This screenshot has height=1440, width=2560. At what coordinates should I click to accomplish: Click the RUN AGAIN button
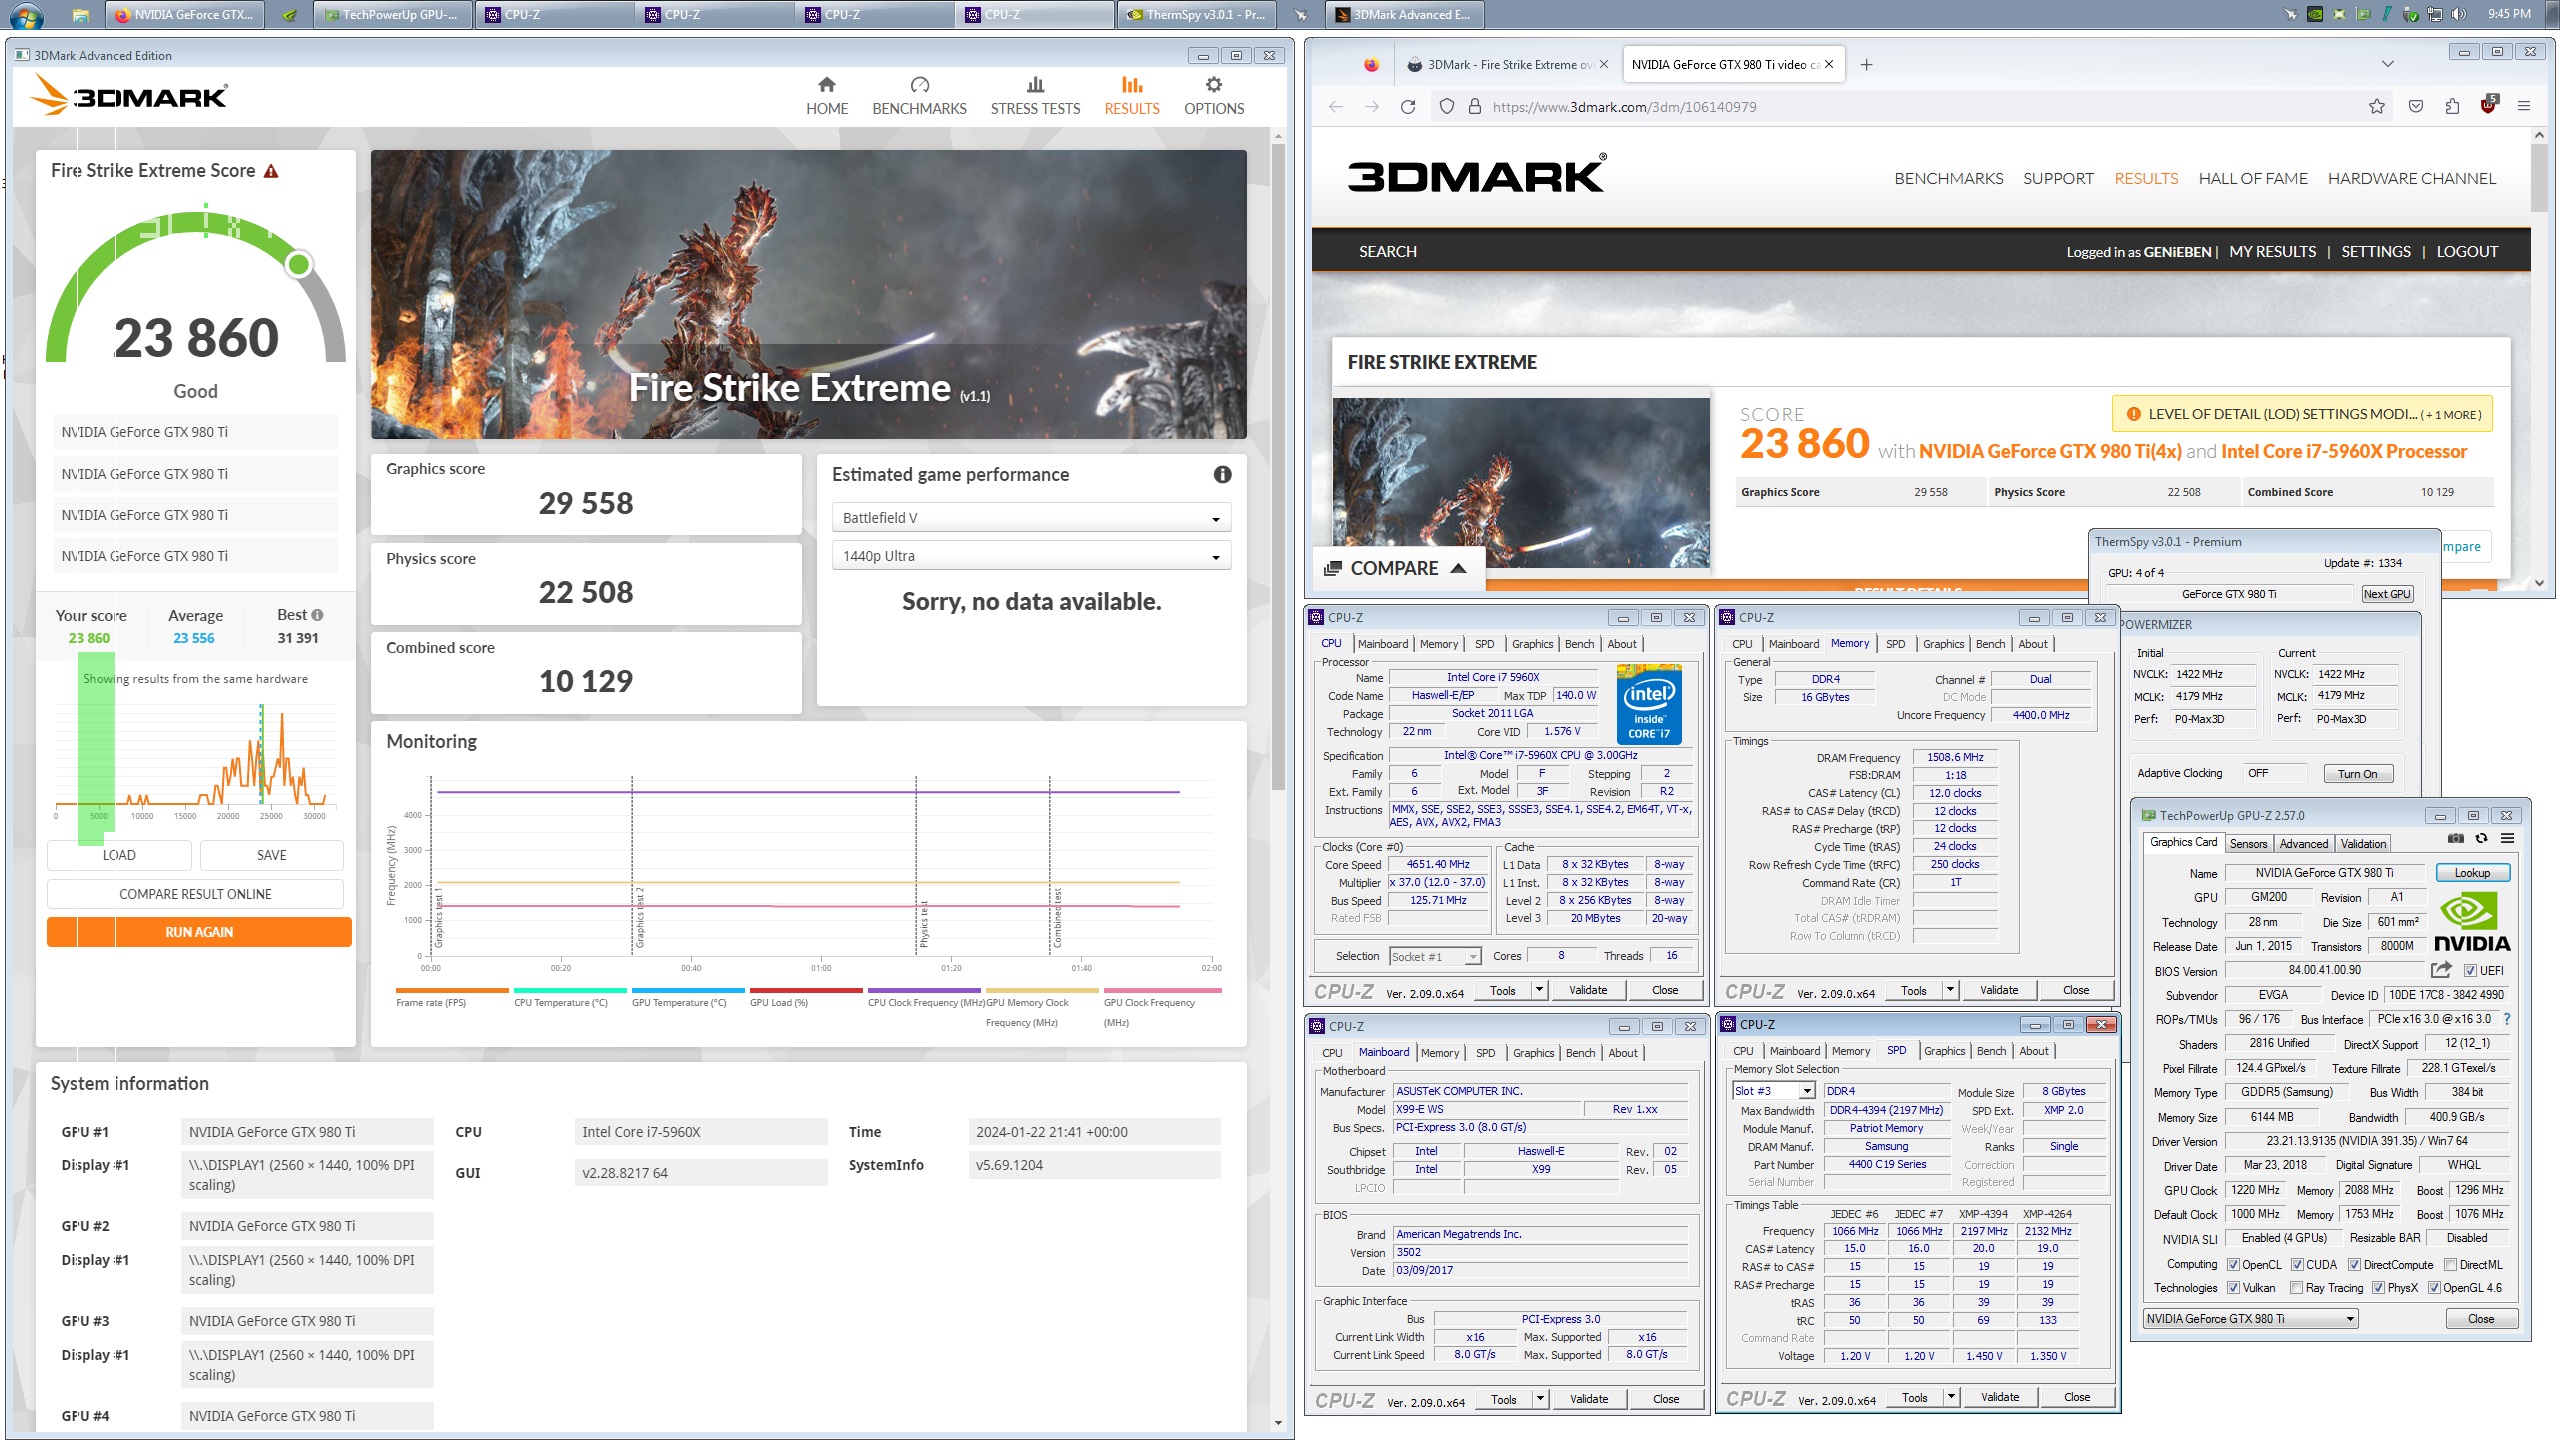pos(199,932)
